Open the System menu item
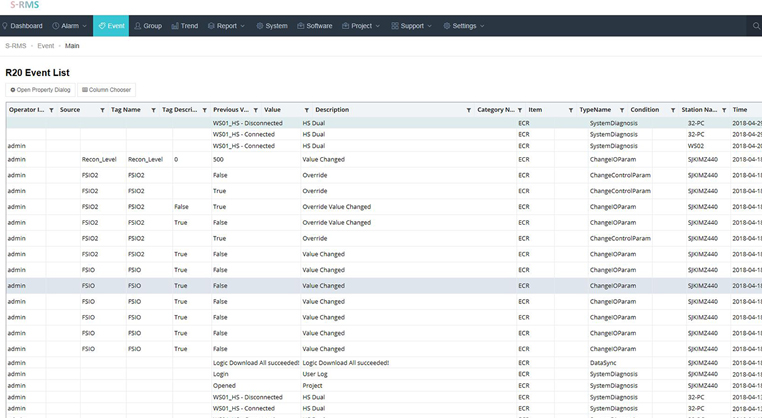 pyautogui.click(x=272, y=26)
